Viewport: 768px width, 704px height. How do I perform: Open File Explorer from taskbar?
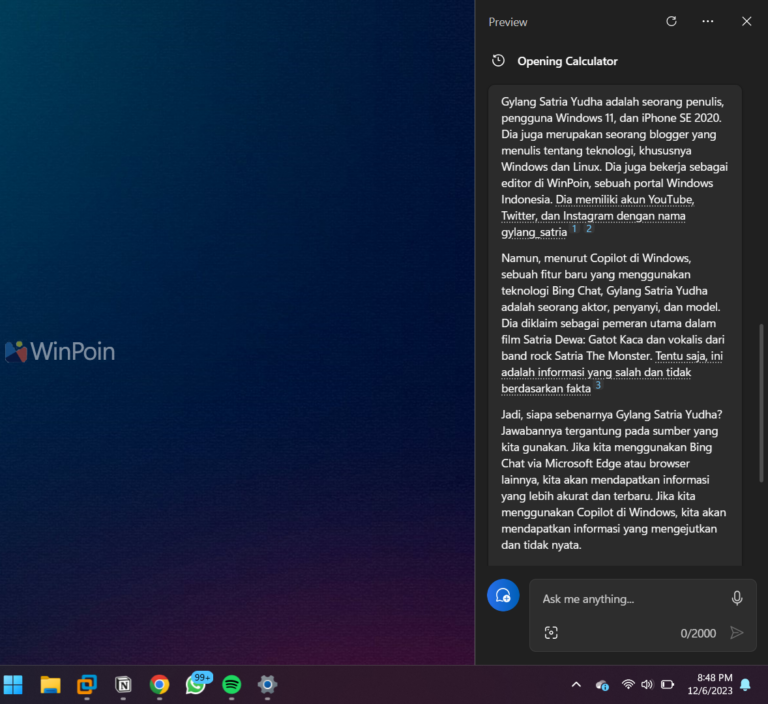pyautogui.click(x=50, y=684)
